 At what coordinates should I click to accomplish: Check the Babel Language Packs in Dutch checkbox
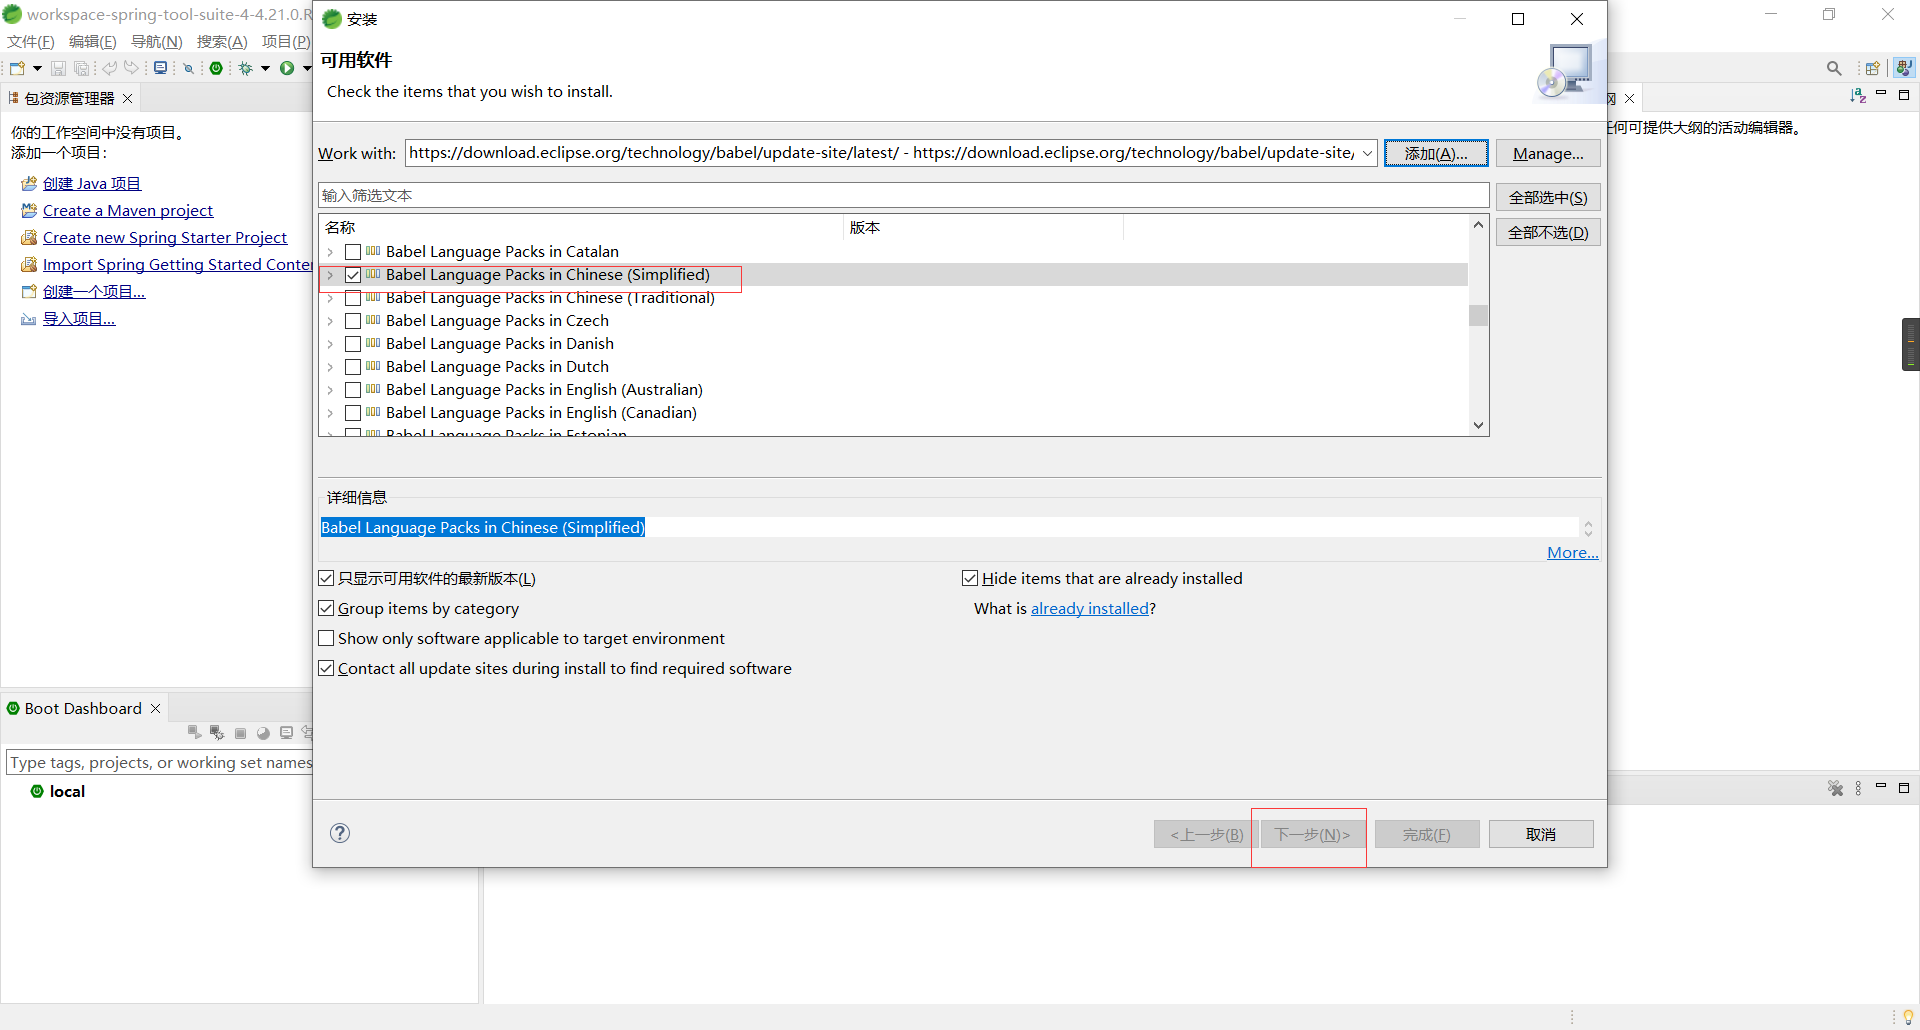click(353, 367)
